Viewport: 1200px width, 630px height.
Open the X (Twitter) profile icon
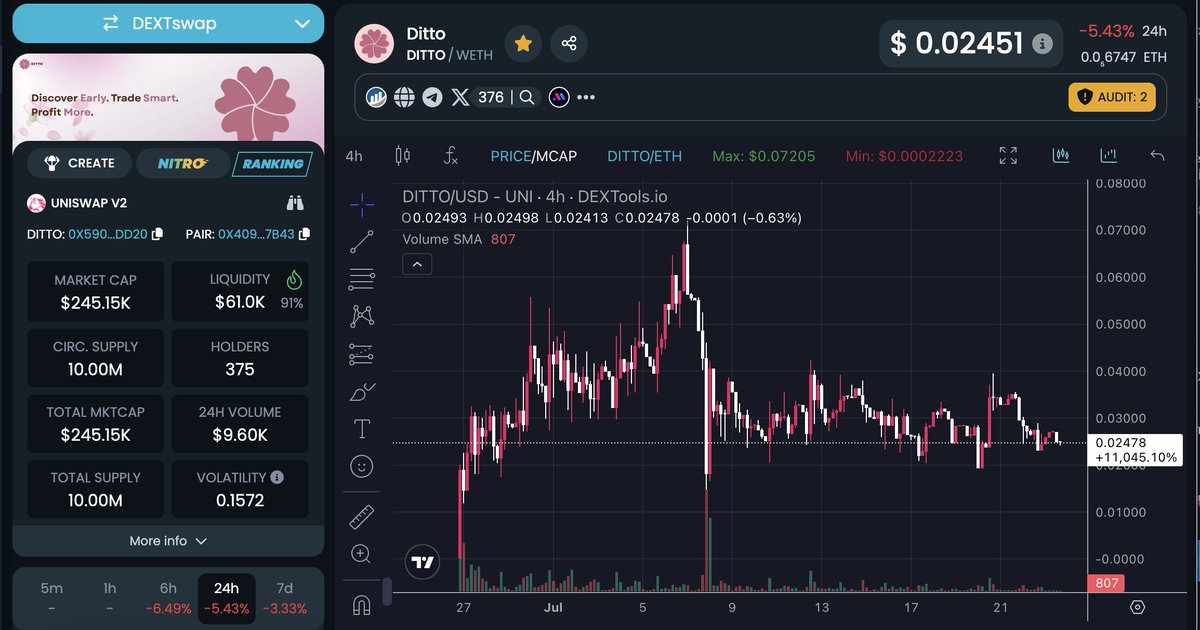460,97
